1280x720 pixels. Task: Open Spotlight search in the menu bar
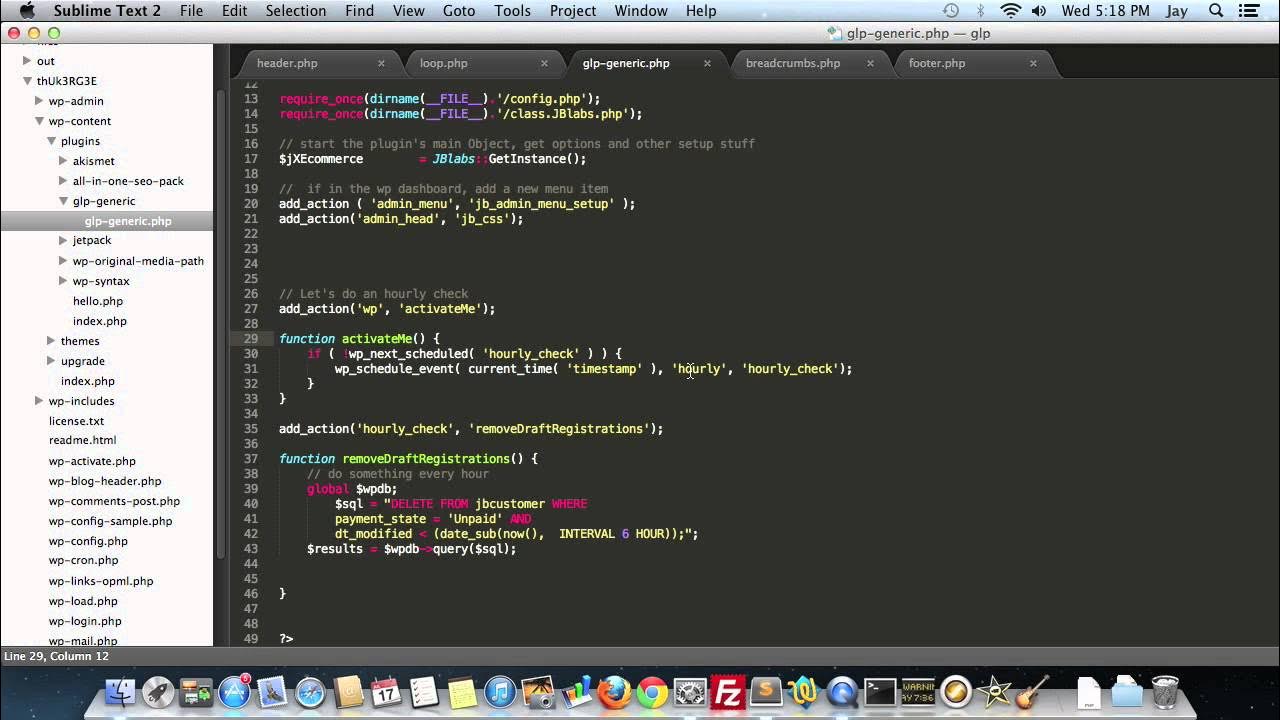coord(1215,11)
